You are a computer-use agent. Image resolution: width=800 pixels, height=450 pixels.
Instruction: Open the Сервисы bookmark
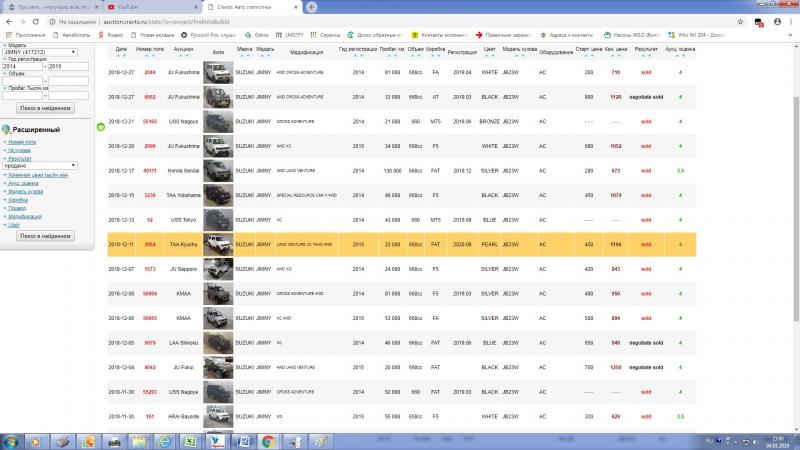pos(326,35)
